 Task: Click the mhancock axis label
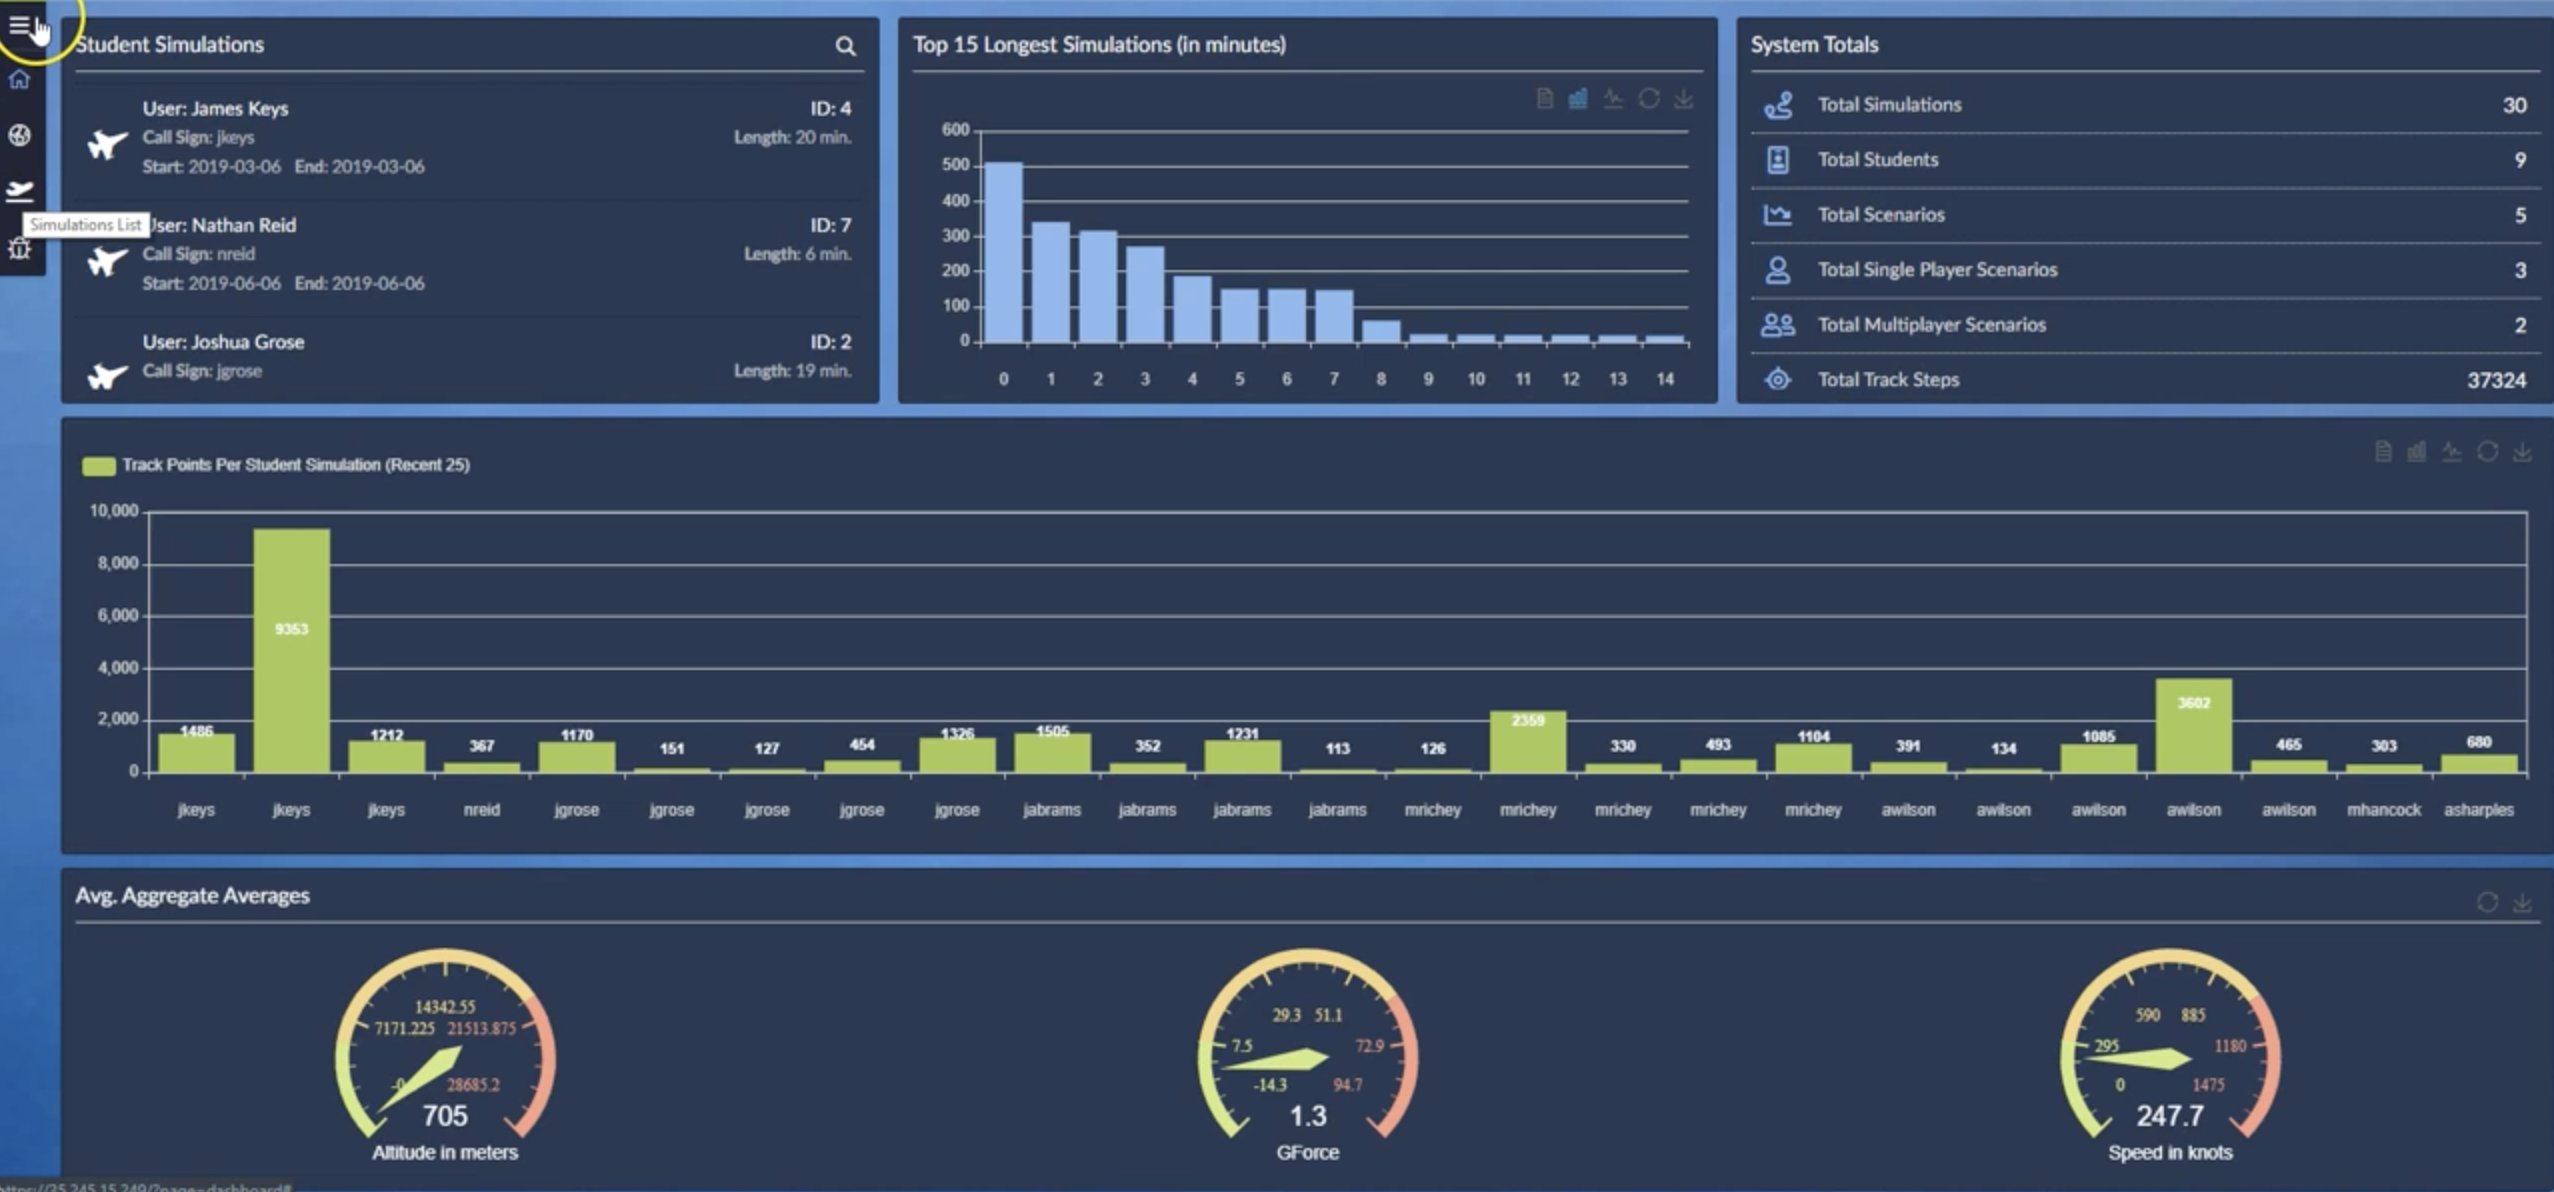click(x=2384, y=810)
